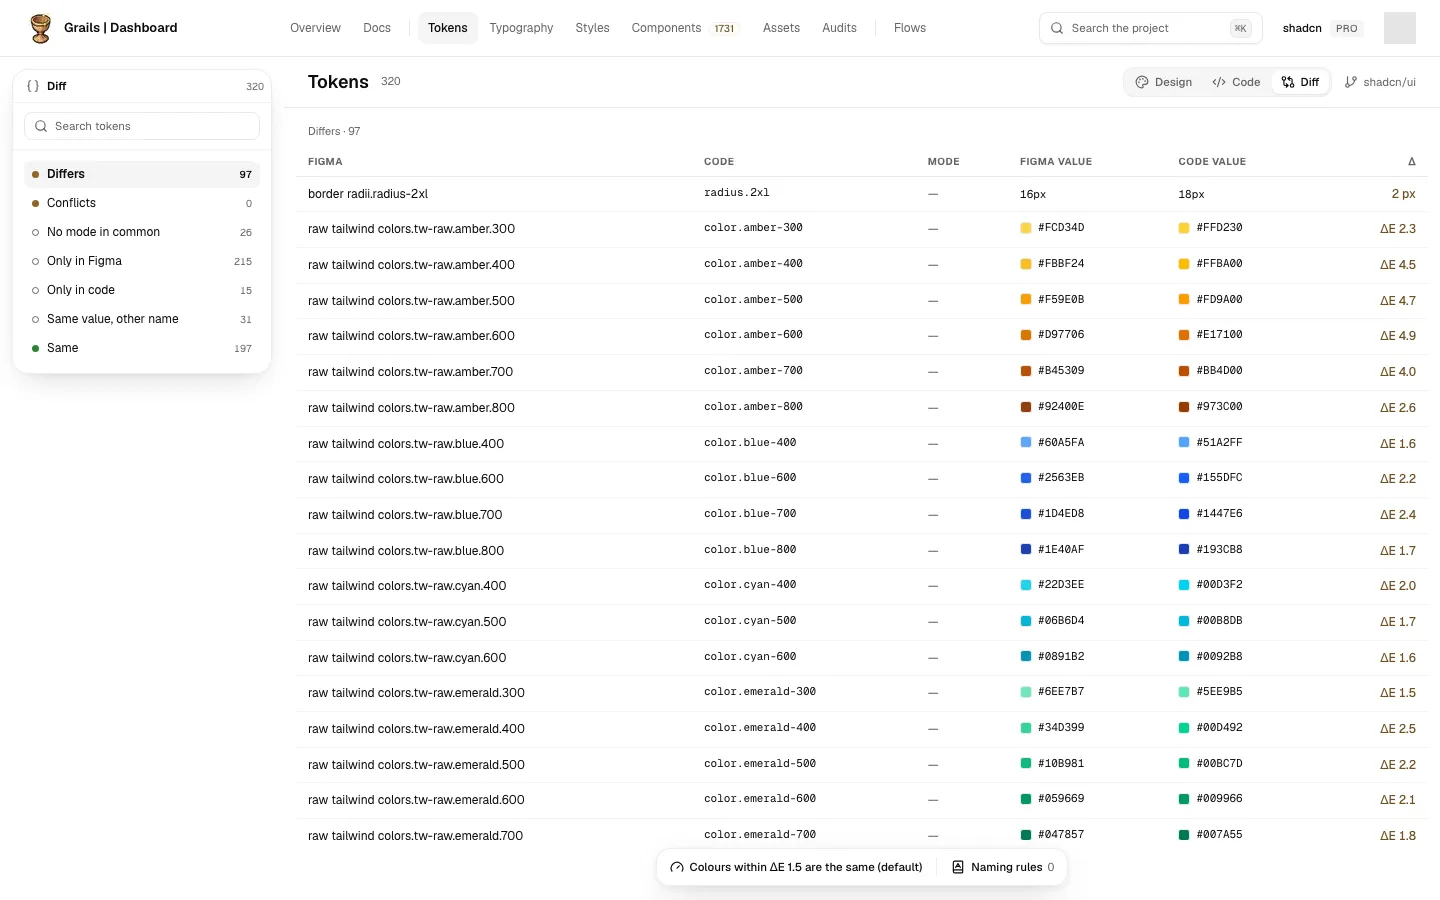Click the Grails trophy logo icon
1440x900 pixels.
[x=41, y=28]
